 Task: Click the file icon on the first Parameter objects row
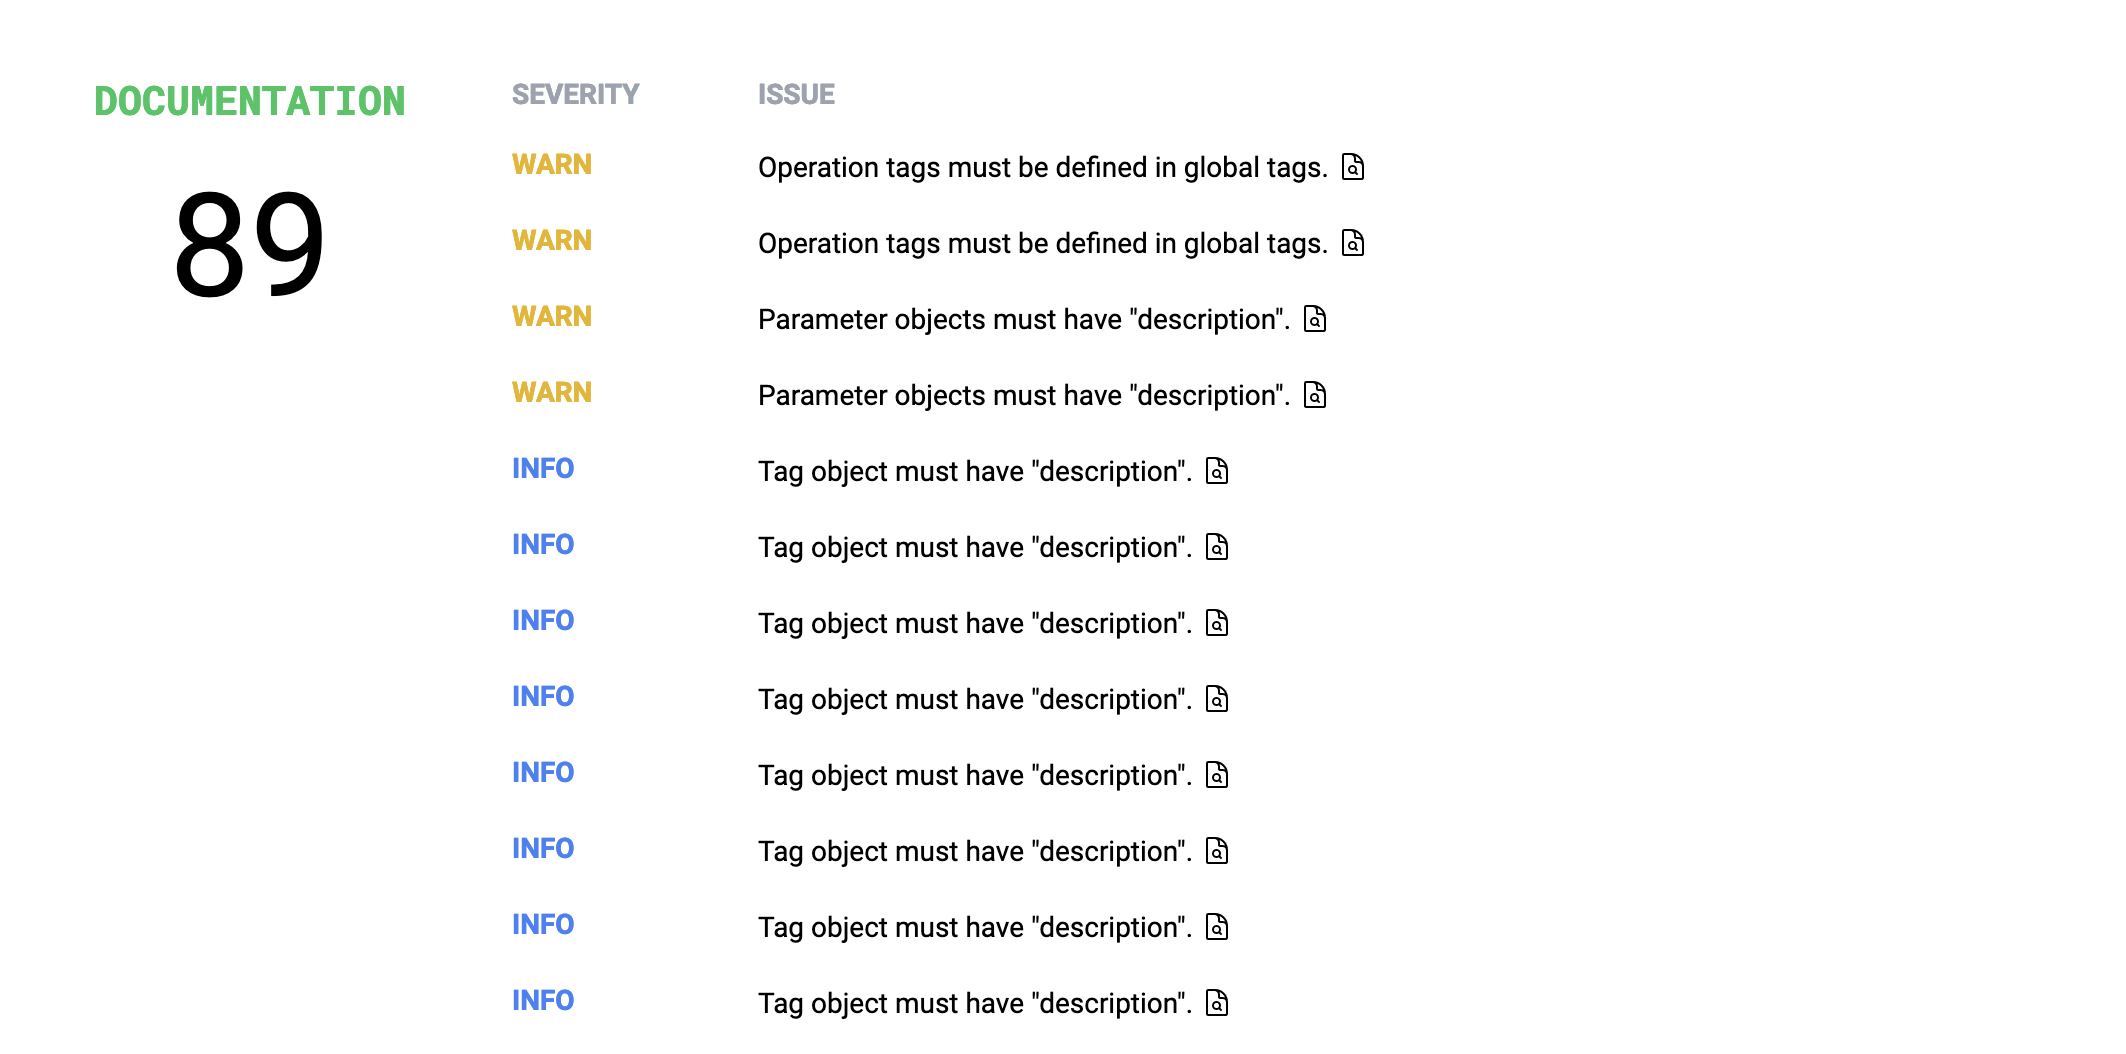tap(1315, 319)
